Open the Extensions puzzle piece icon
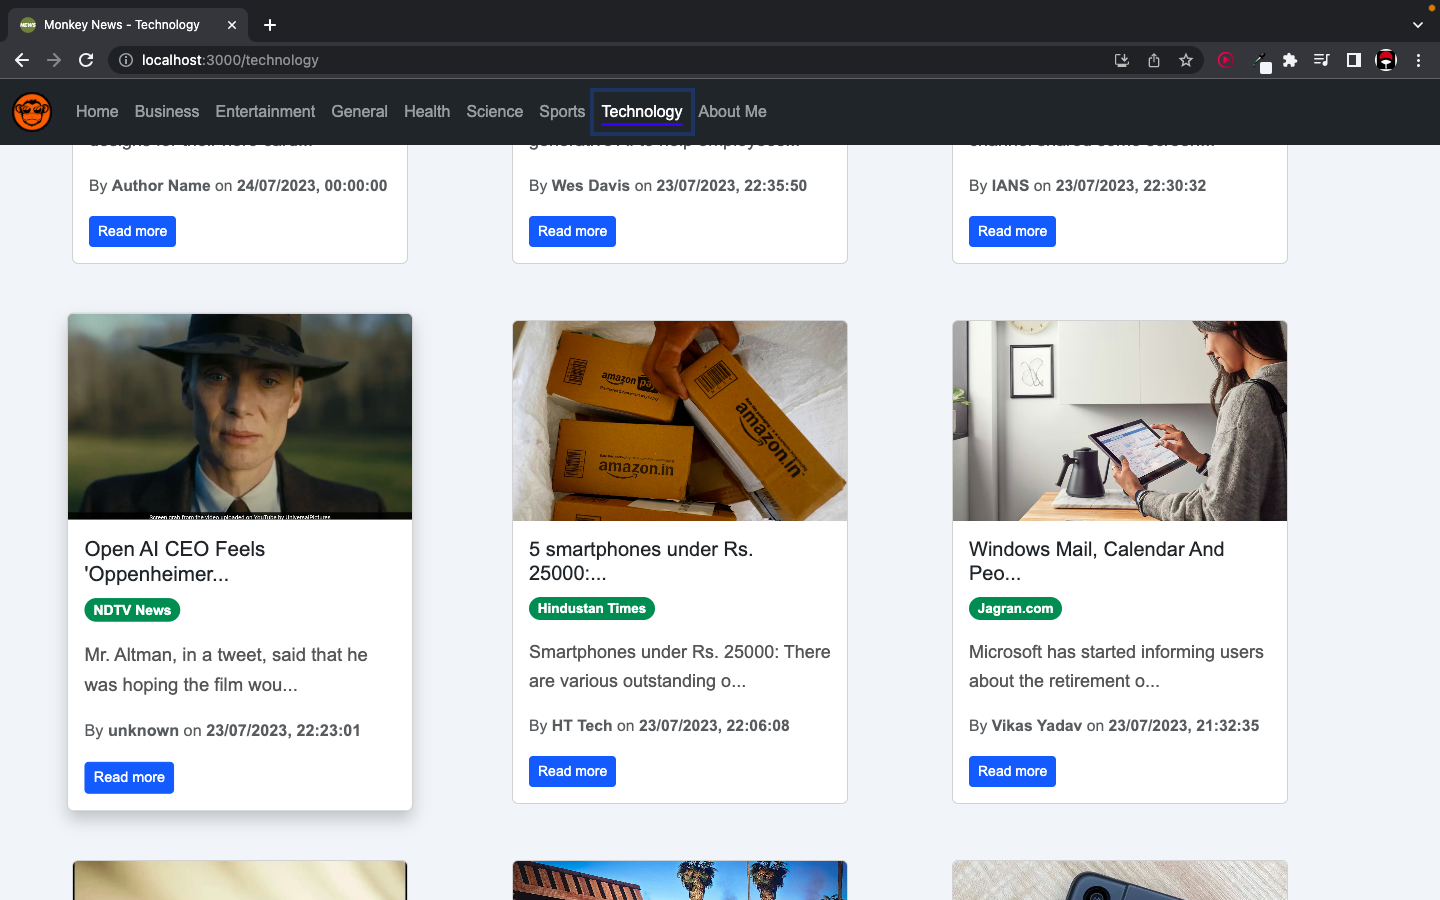 click(1289, 60)
